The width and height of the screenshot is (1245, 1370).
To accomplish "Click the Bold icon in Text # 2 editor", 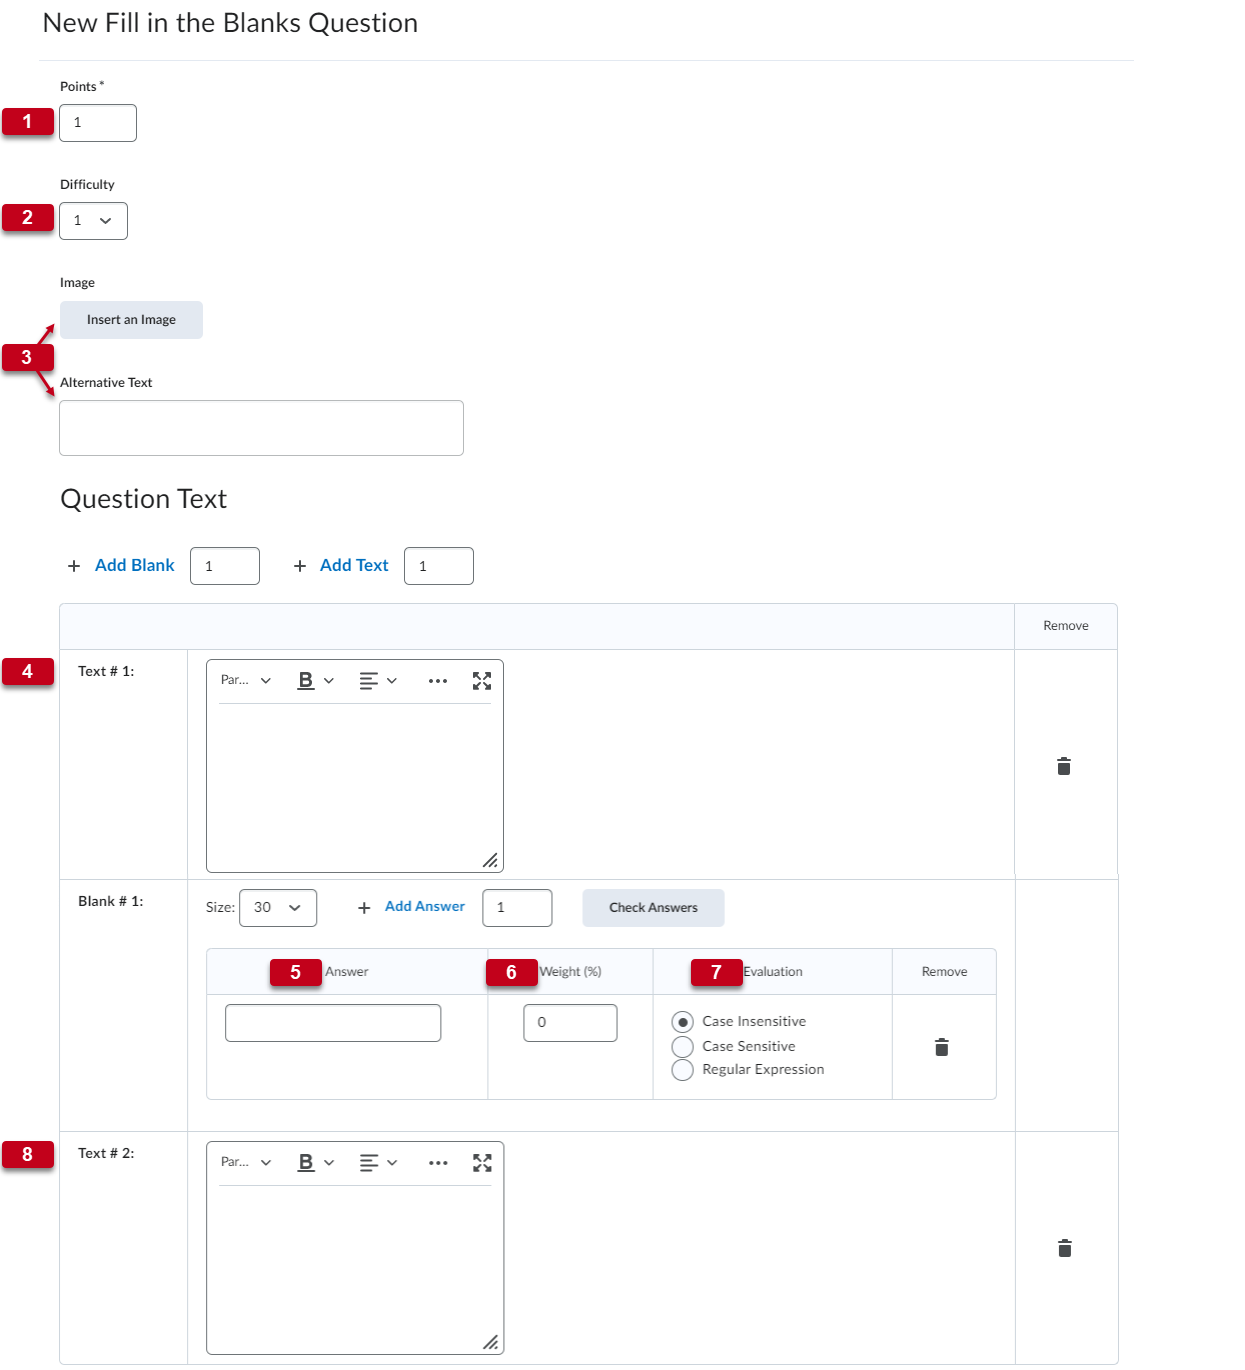I will 306,1163.
